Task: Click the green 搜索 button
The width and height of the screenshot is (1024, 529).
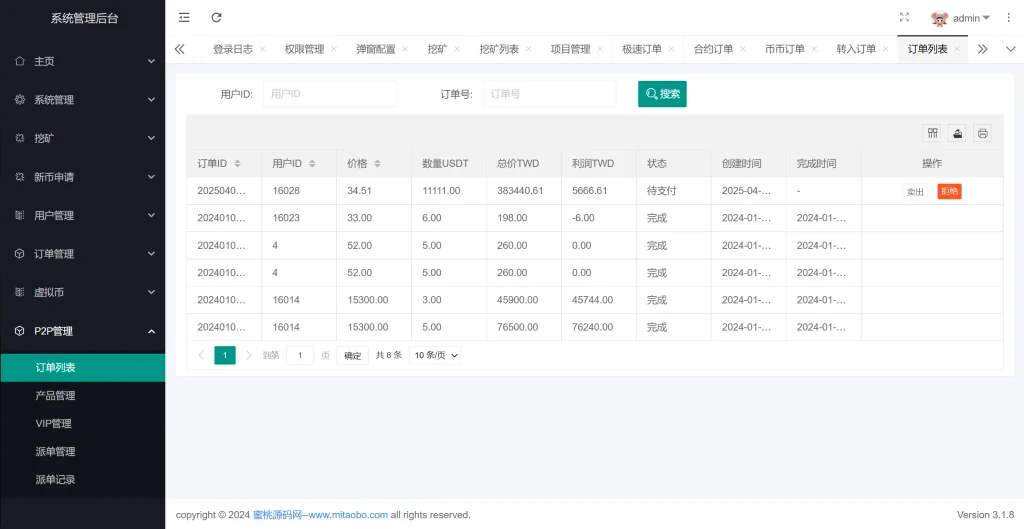Action: click(x=662, y=94)
